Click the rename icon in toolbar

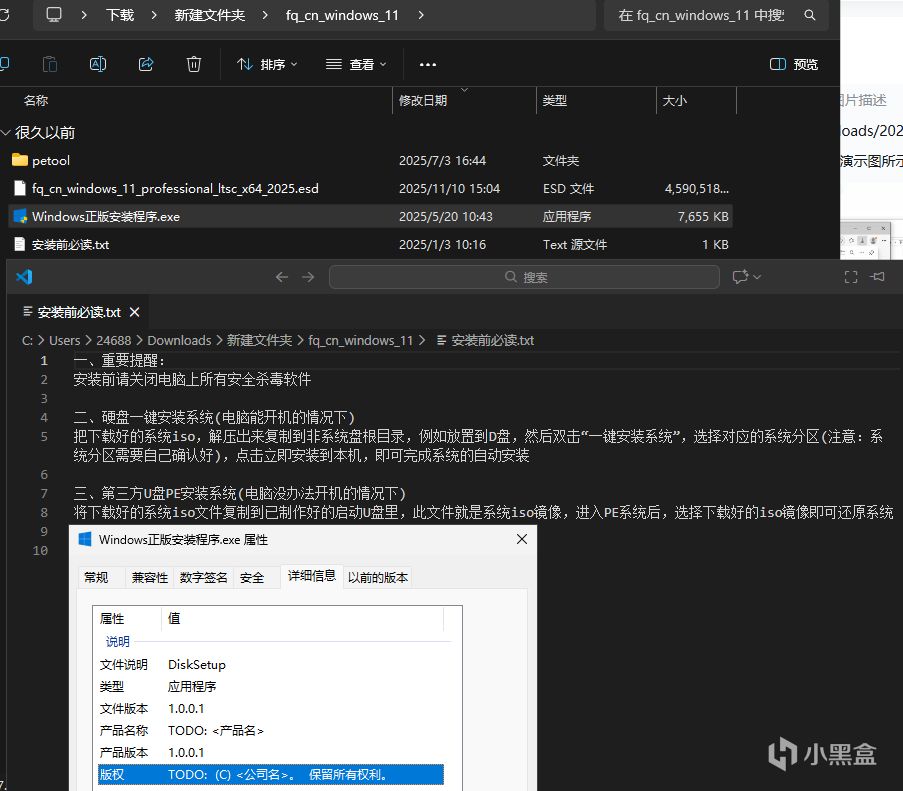point(98,64)
